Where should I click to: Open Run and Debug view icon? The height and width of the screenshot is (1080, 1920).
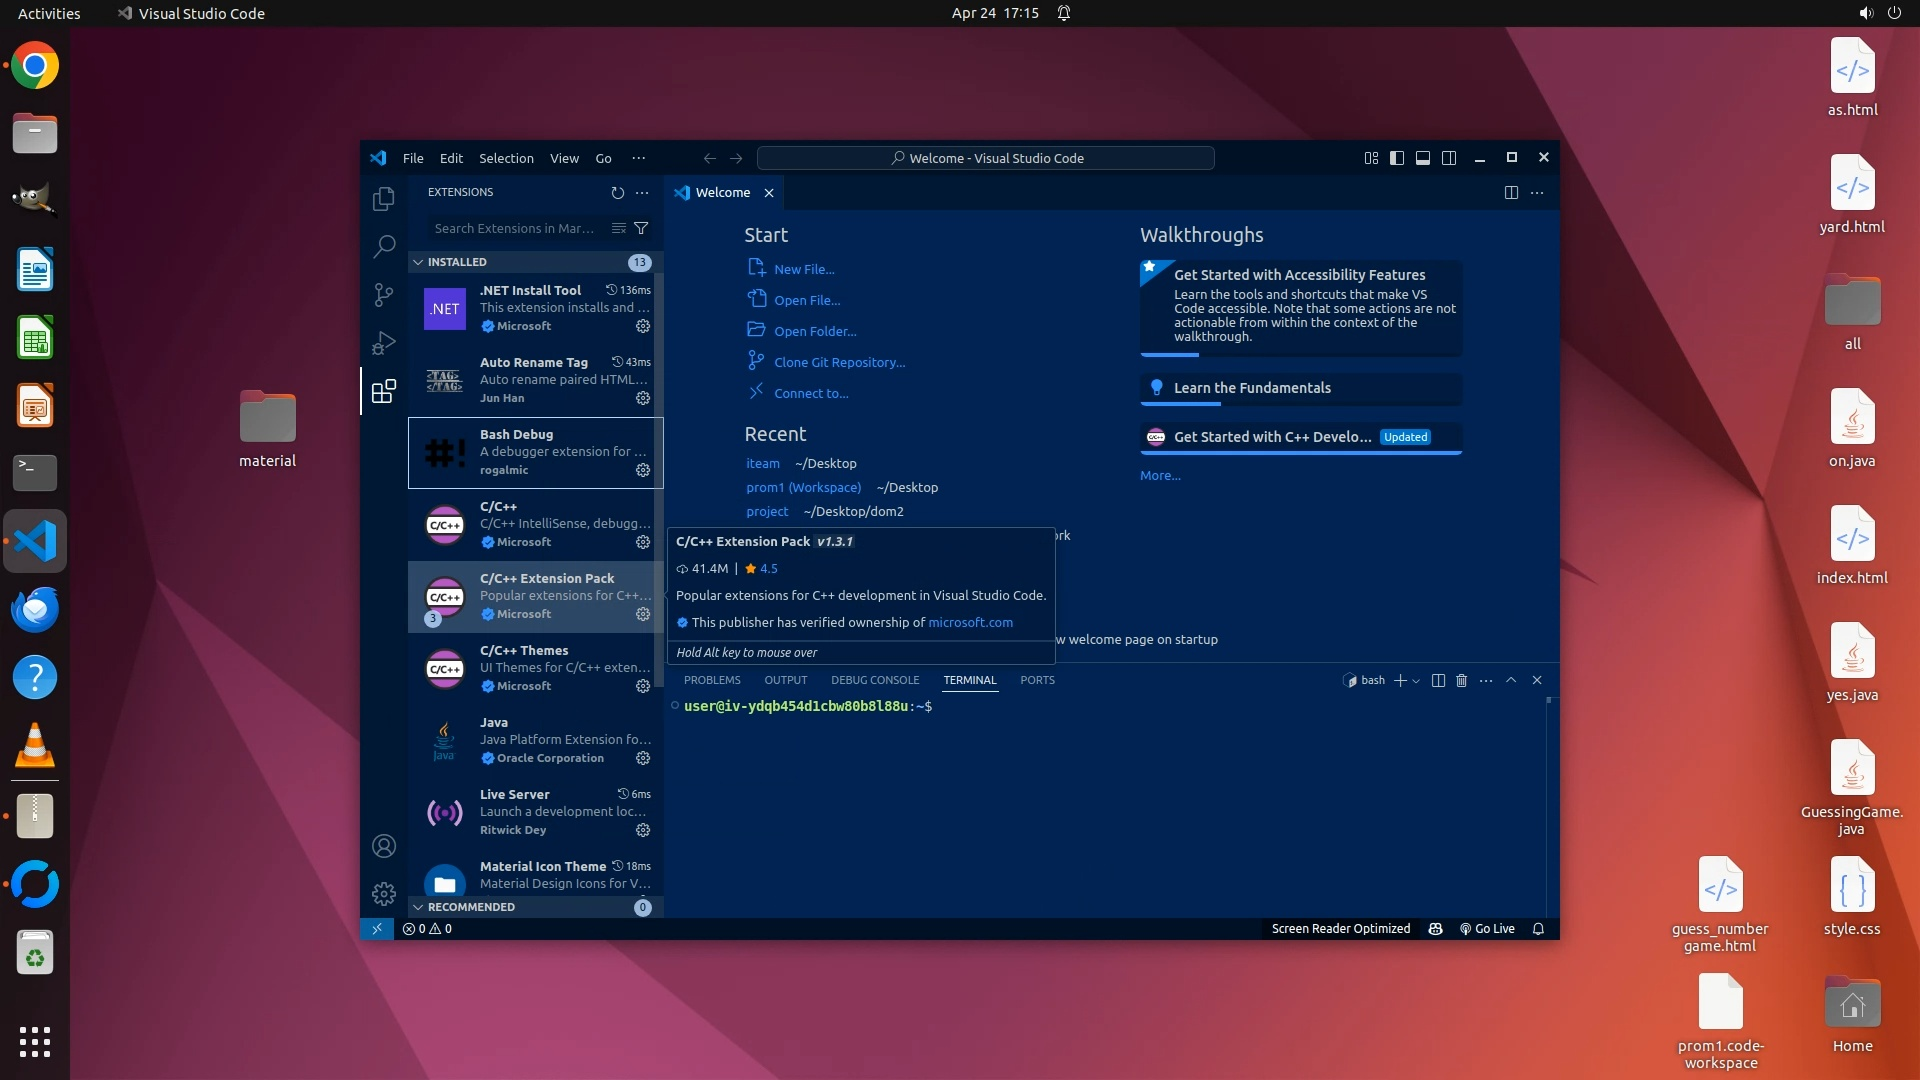[x=384, y=343]
